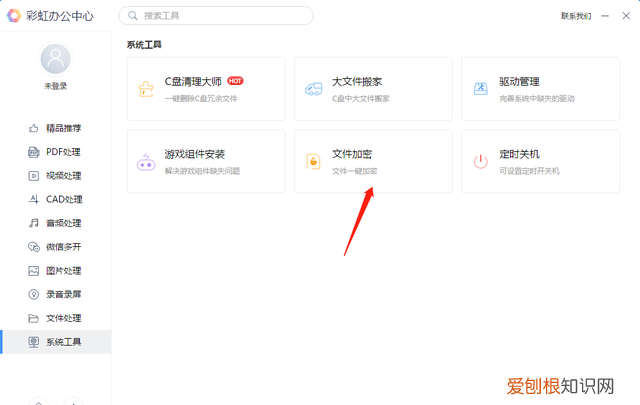Click the 解决游戏组件缺失问题 description
Screen dimensions: 640x405
tap(202, 171)
